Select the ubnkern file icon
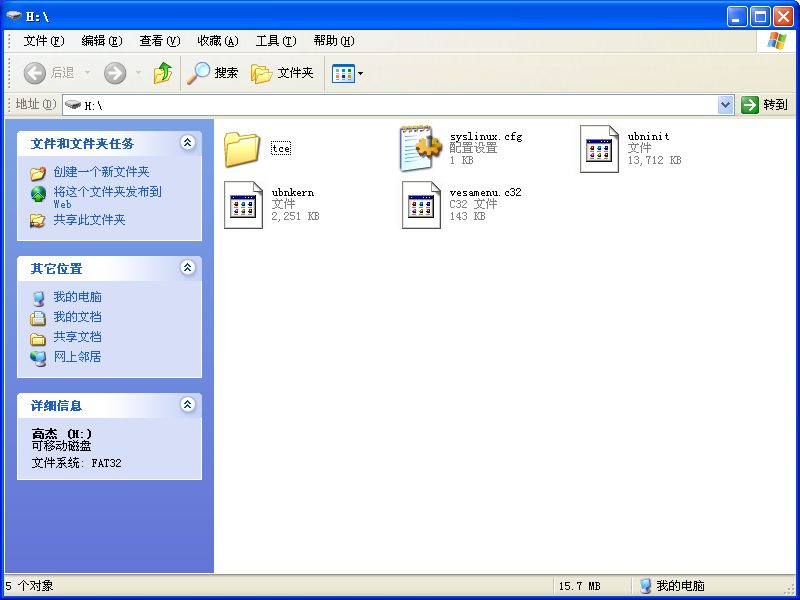This screenshot has height=600, width=800. pyautogui.click(x=243, y=204)
